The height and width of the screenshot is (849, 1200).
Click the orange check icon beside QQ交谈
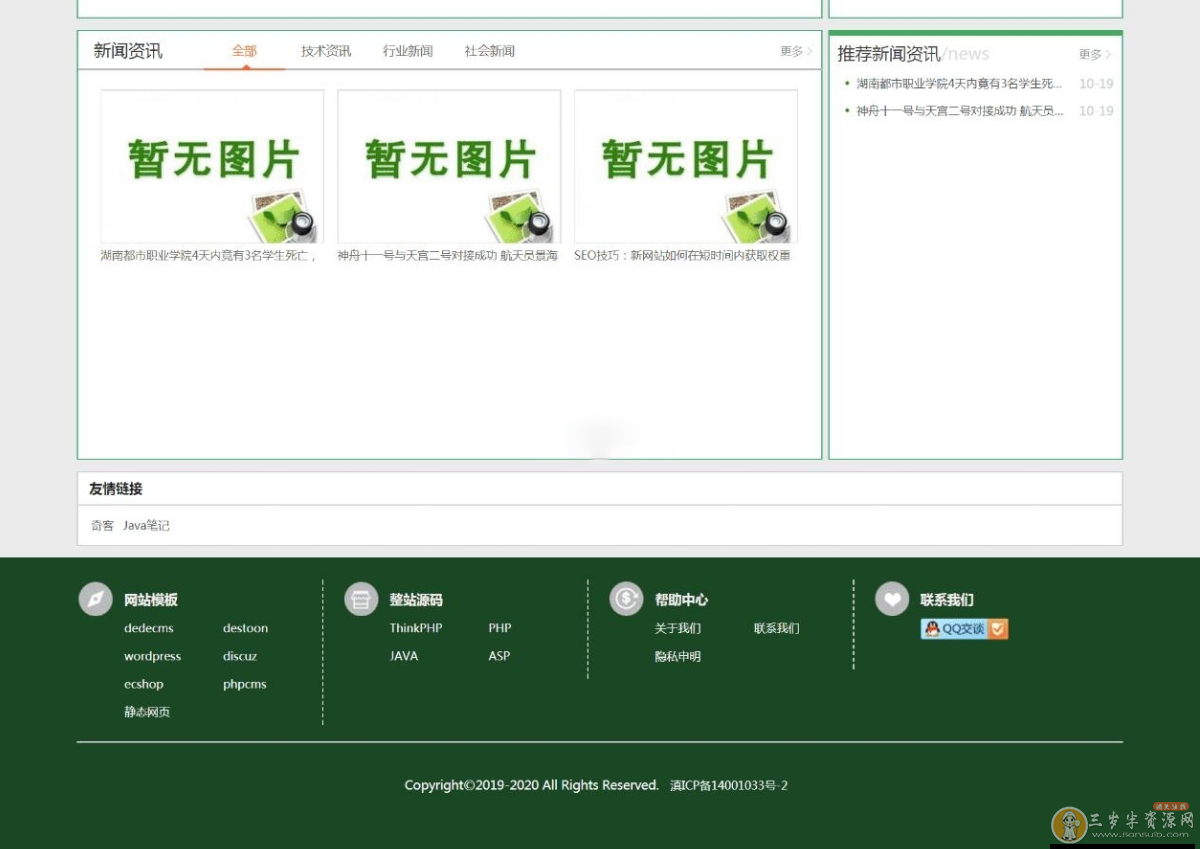coord(997,629)
